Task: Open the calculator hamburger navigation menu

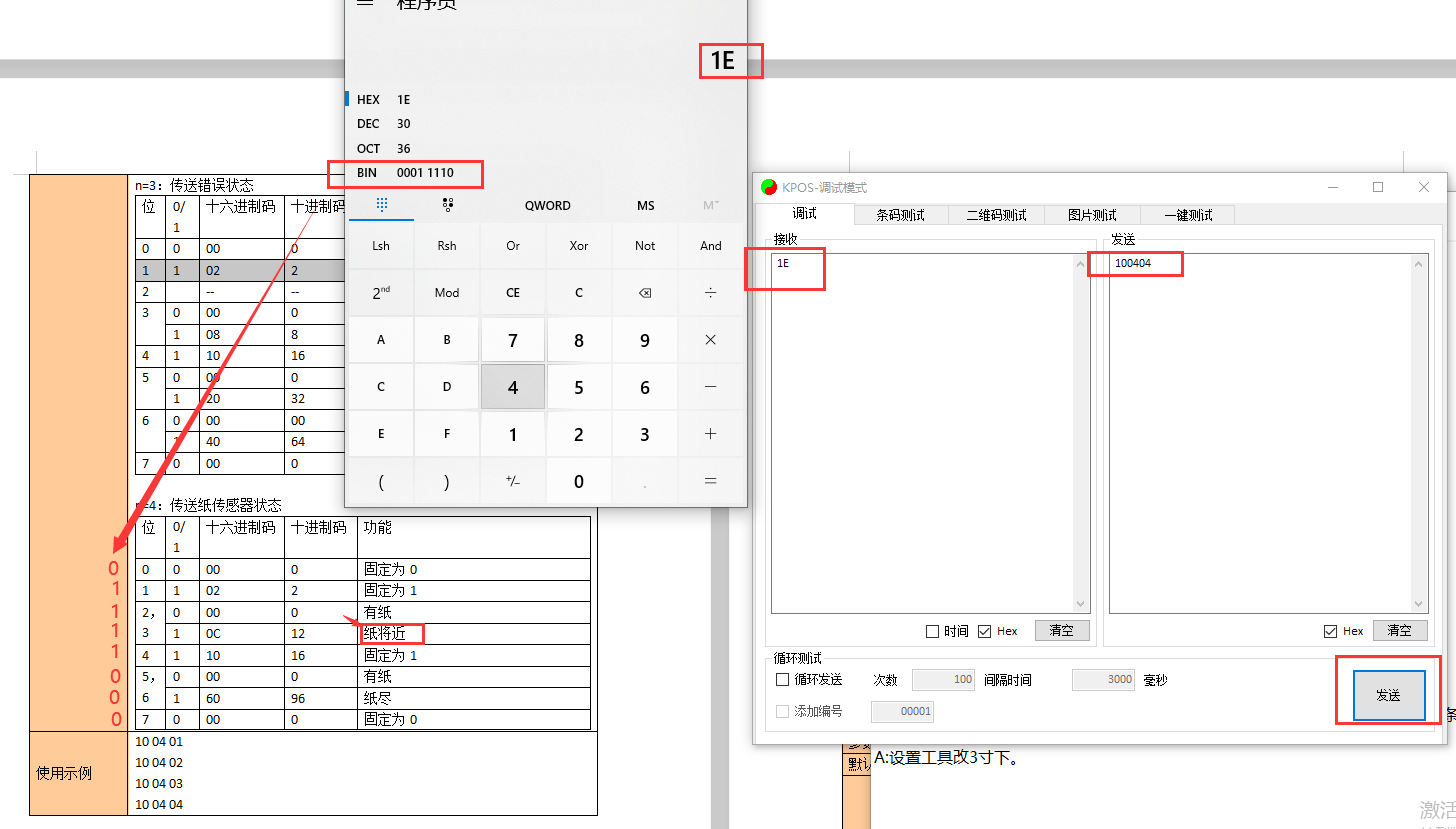Action: [365, 3]
